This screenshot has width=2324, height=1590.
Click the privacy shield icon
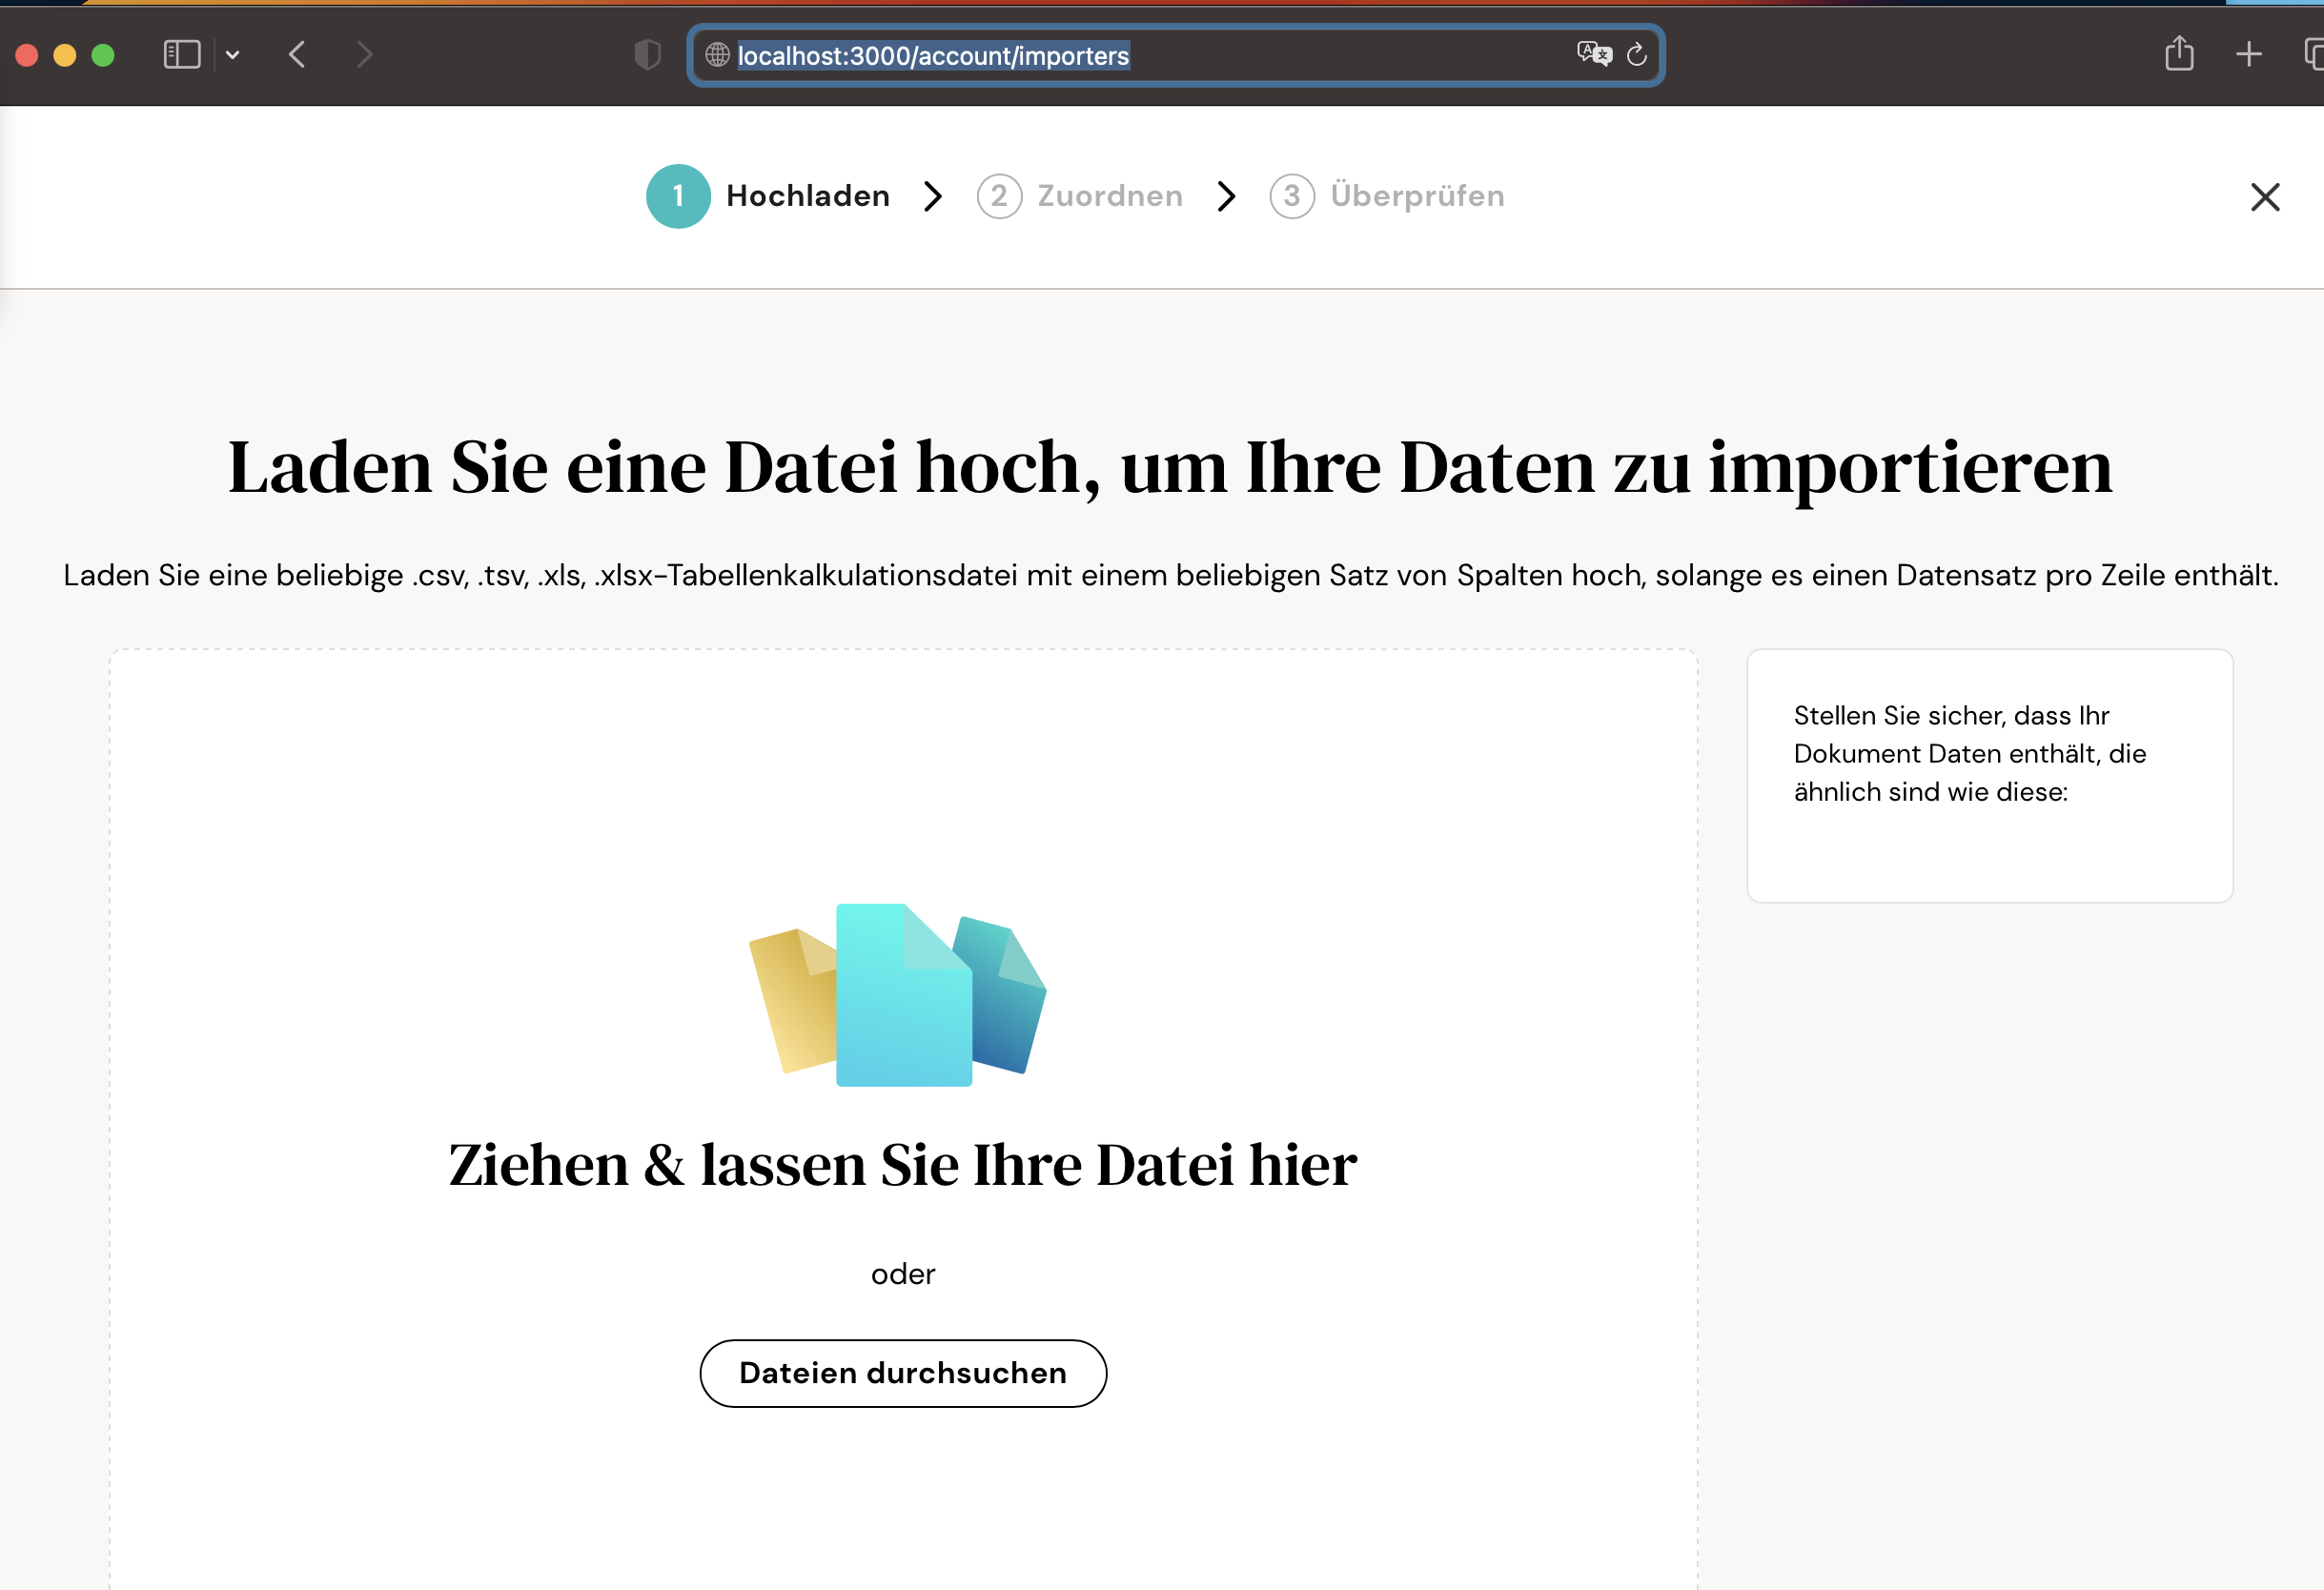[648, 54]
